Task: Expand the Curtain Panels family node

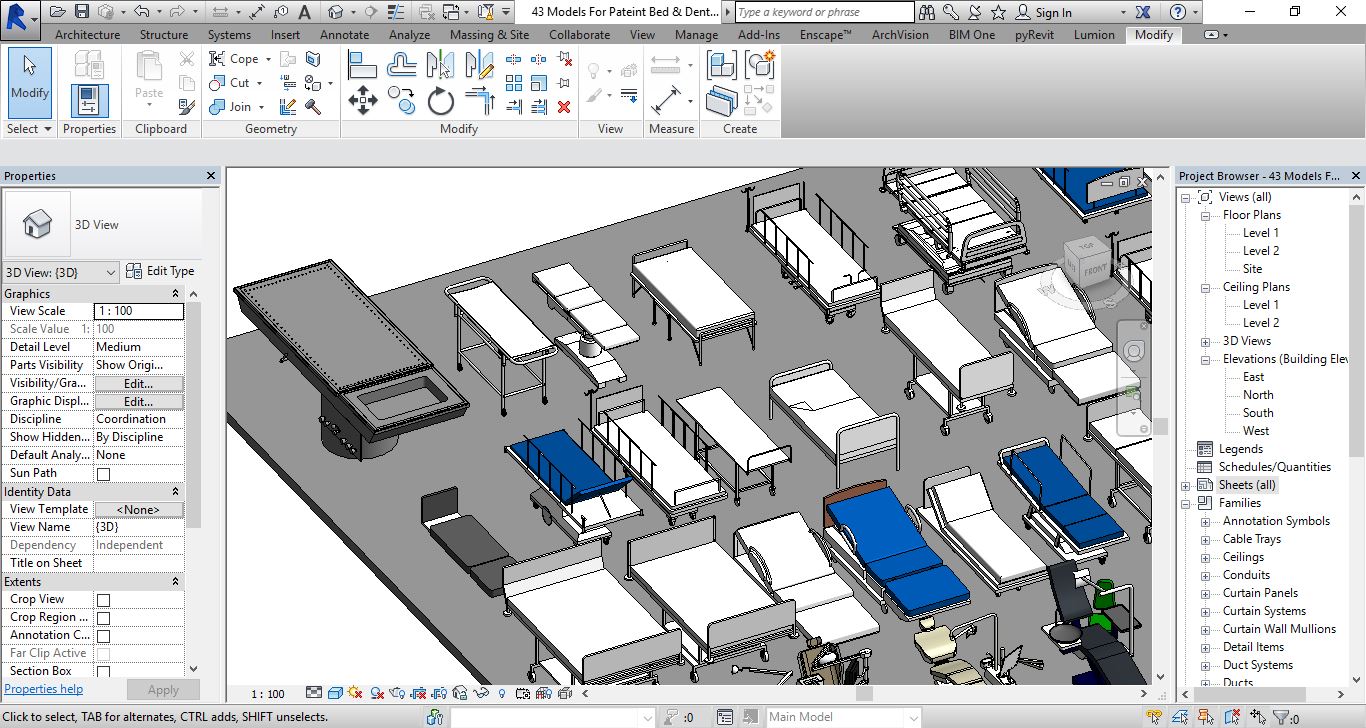Action: coord(1205,593)
